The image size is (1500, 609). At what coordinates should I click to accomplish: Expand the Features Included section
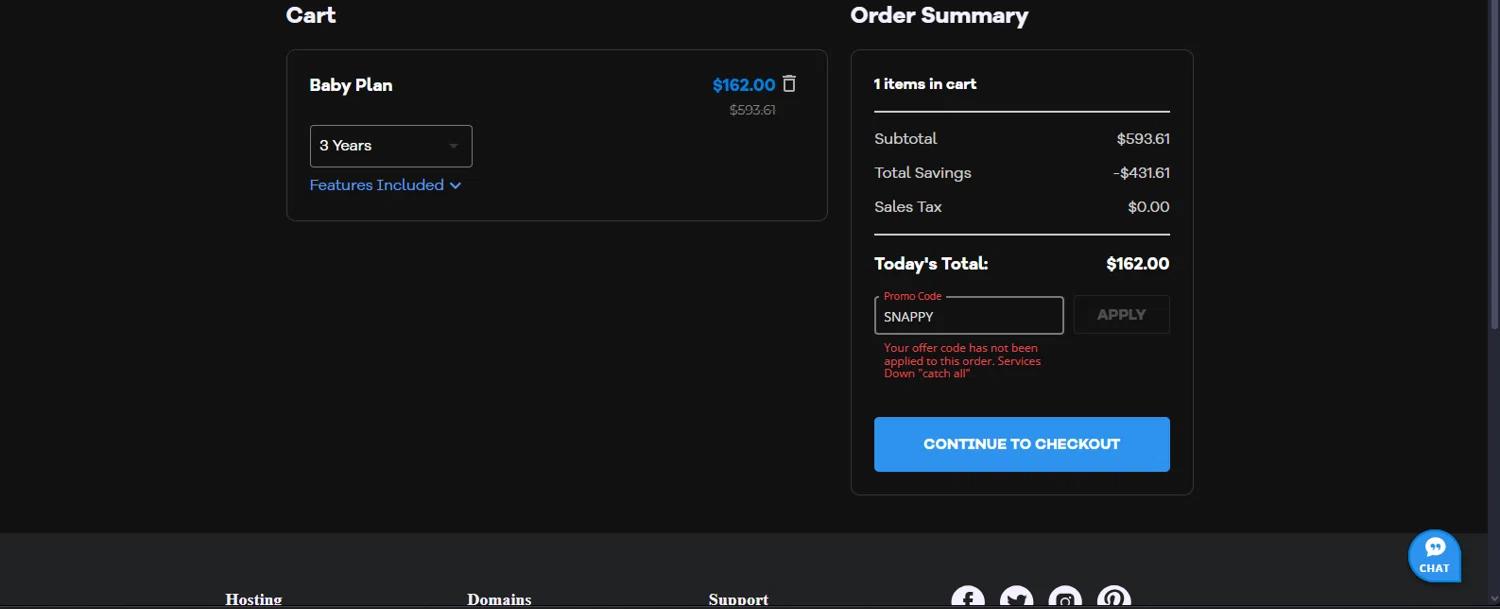385,185
